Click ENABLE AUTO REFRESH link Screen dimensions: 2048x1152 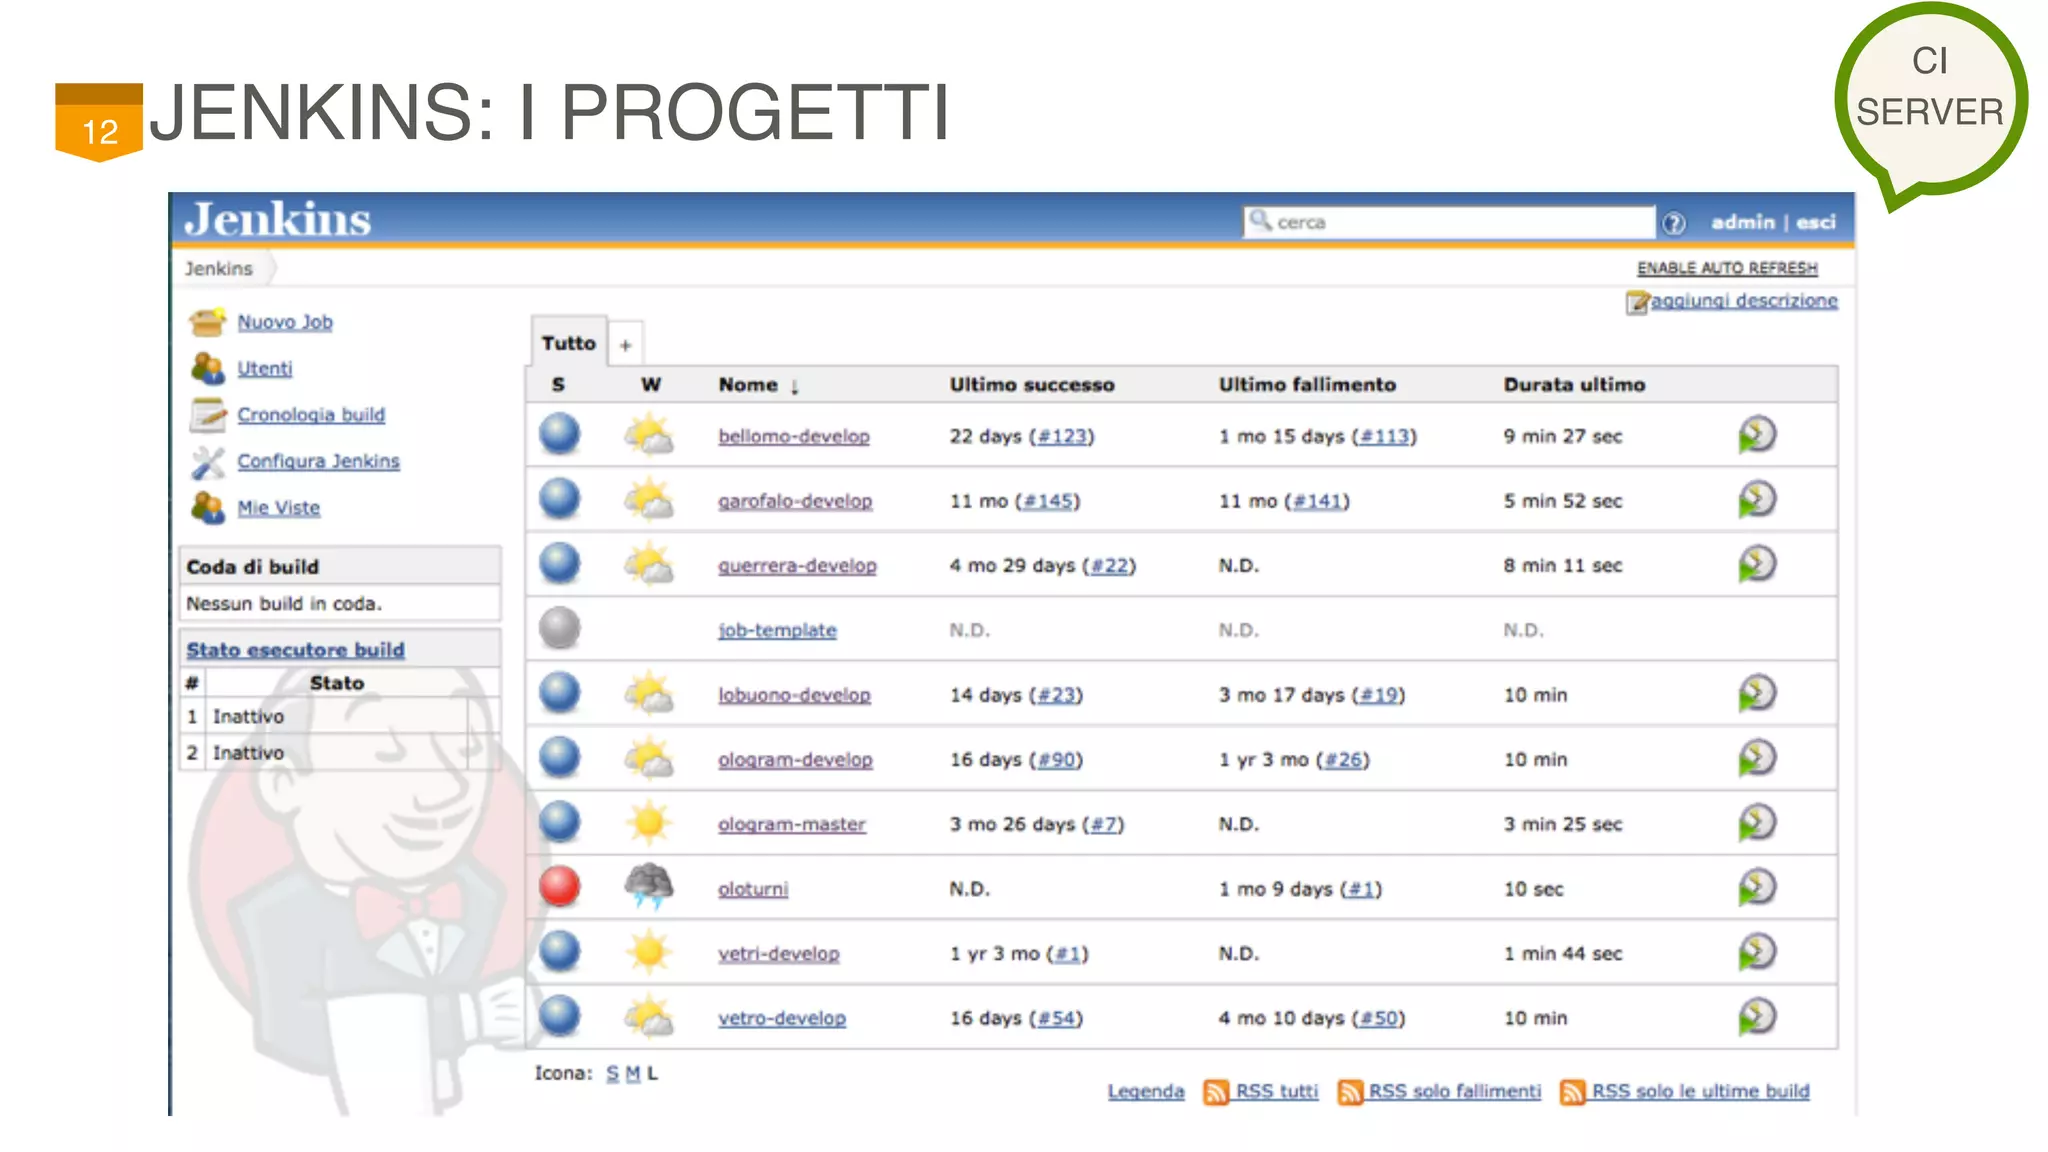1727,268
